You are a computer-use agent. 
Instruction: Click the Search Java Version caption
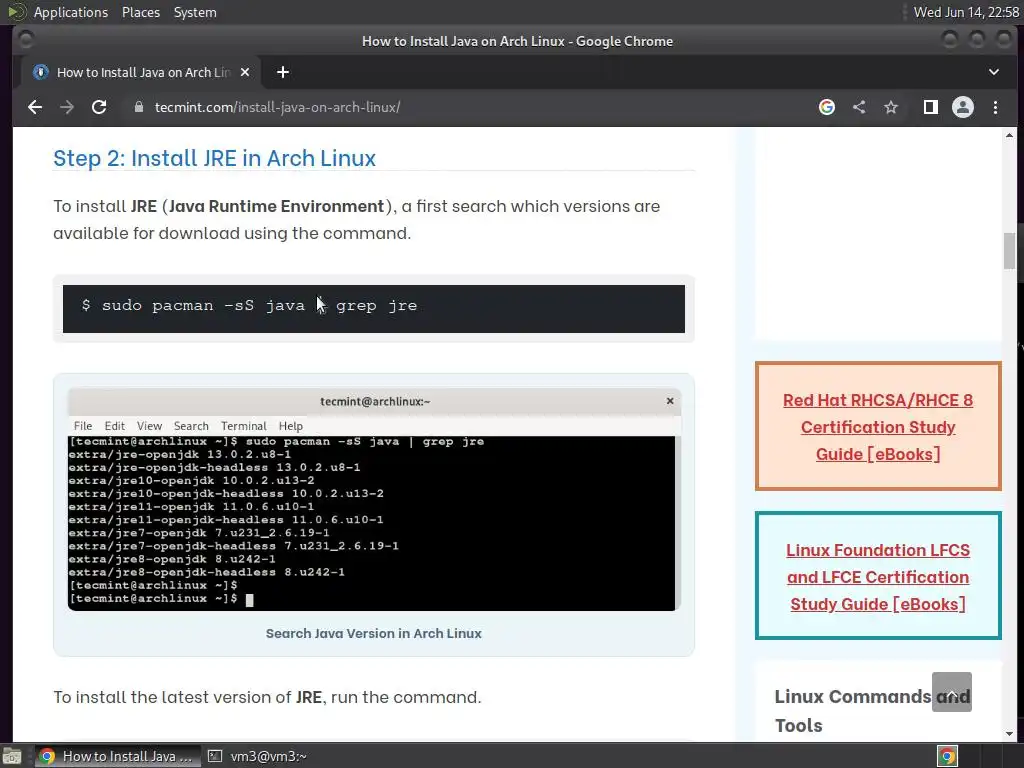374,633
